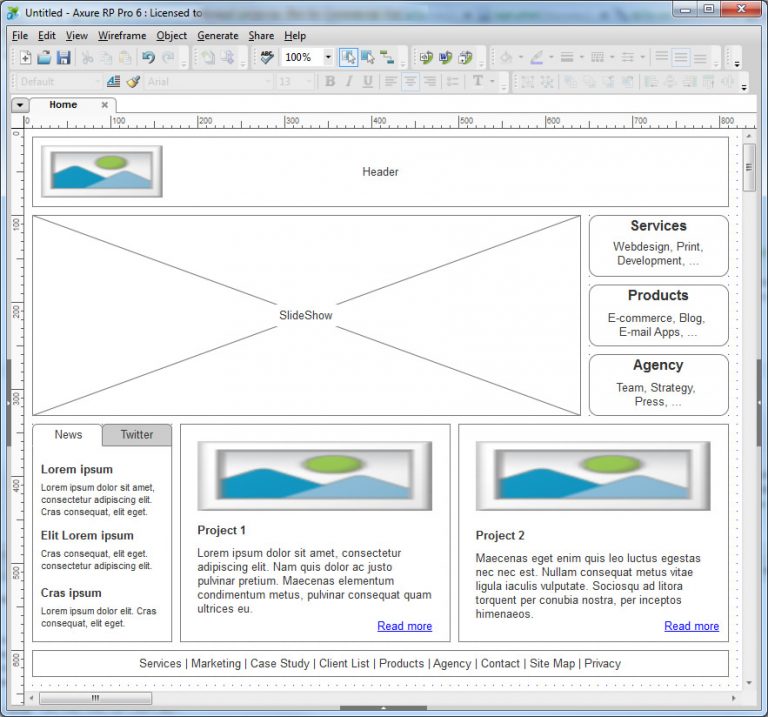The image size is (768, 717).
Task: Click the horizontal scrollbar thumb
Action: pyautogui.click(x=96, y=698)
